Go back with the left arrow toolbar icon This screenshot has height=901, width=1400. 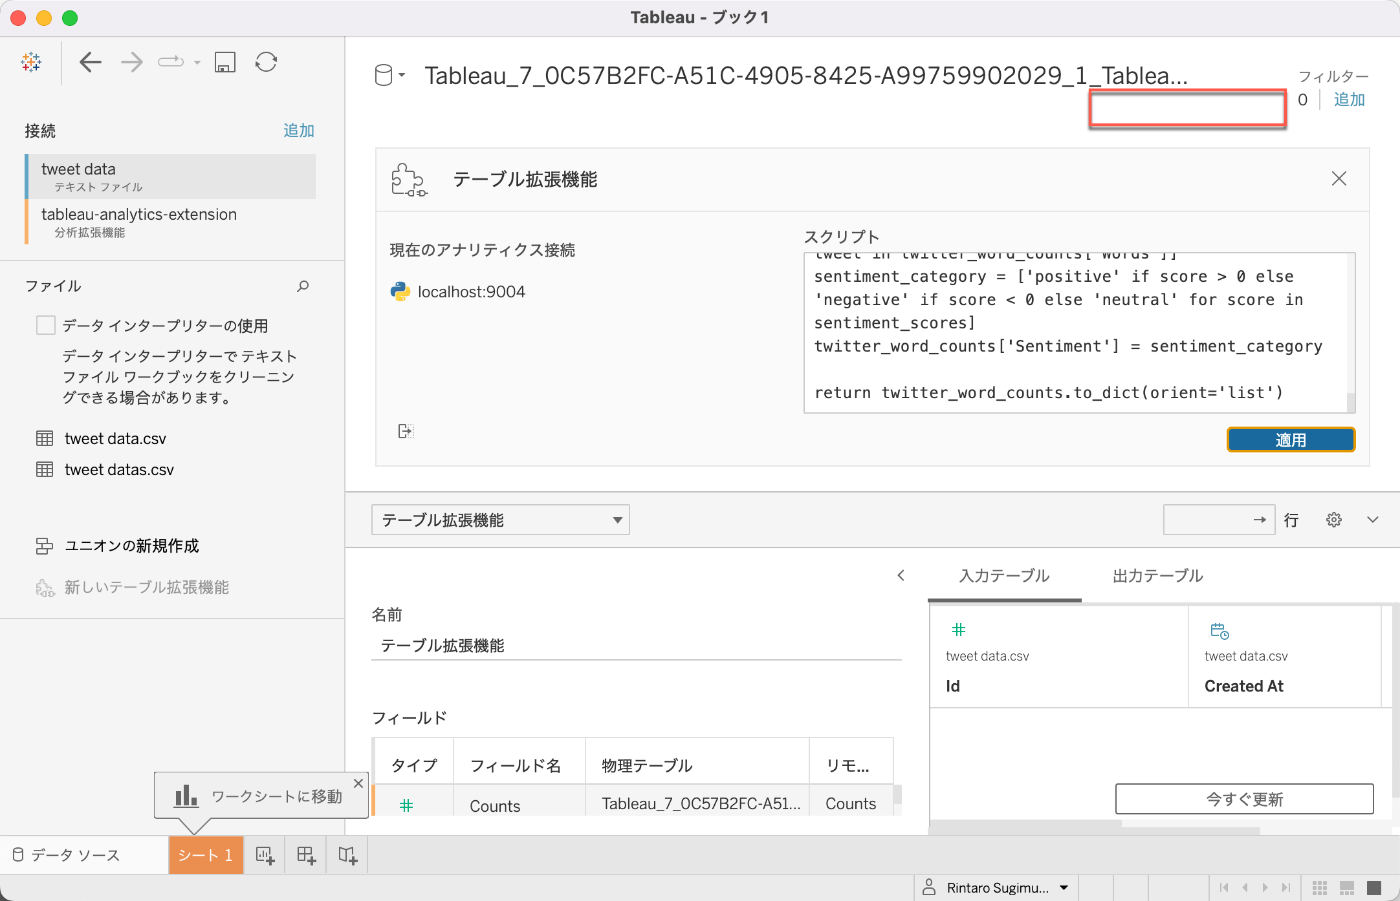[x=91, y=62]
